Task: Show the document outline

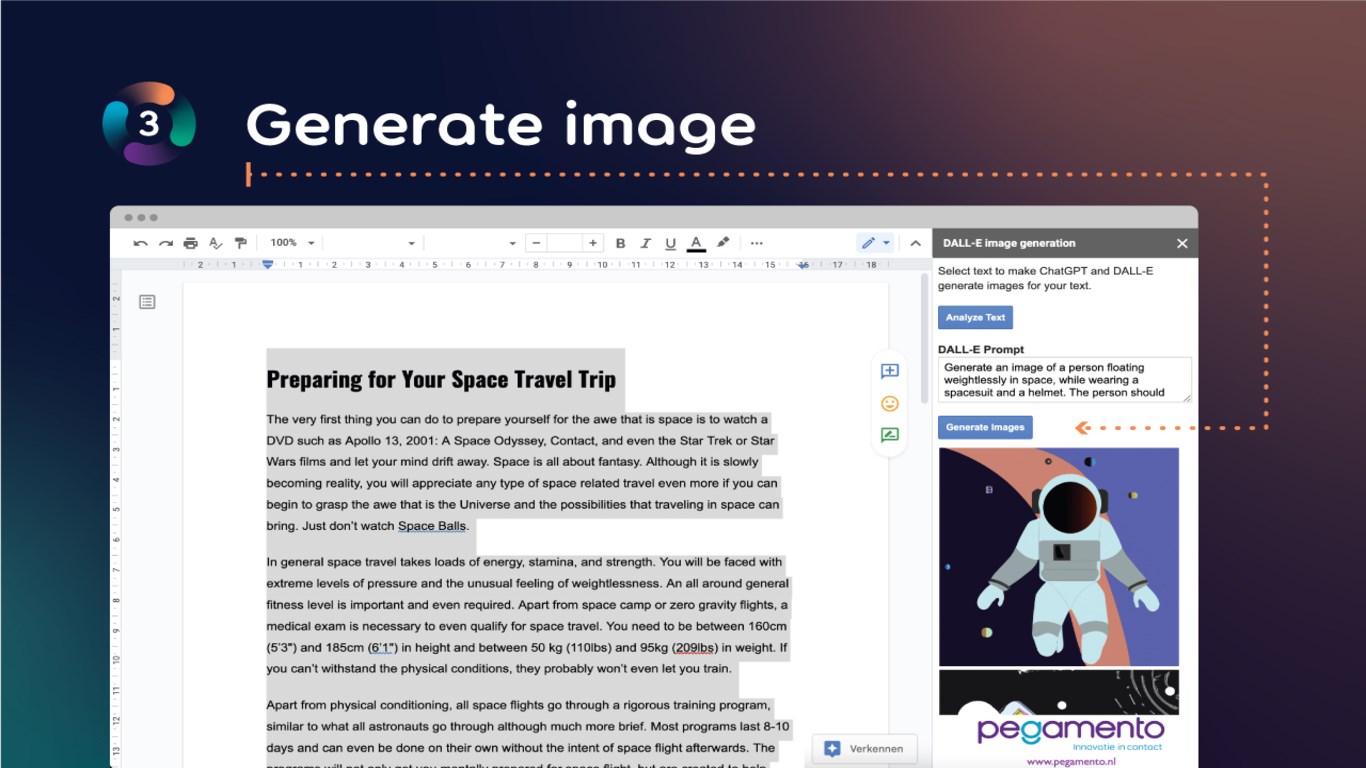Action: point(147,301)
